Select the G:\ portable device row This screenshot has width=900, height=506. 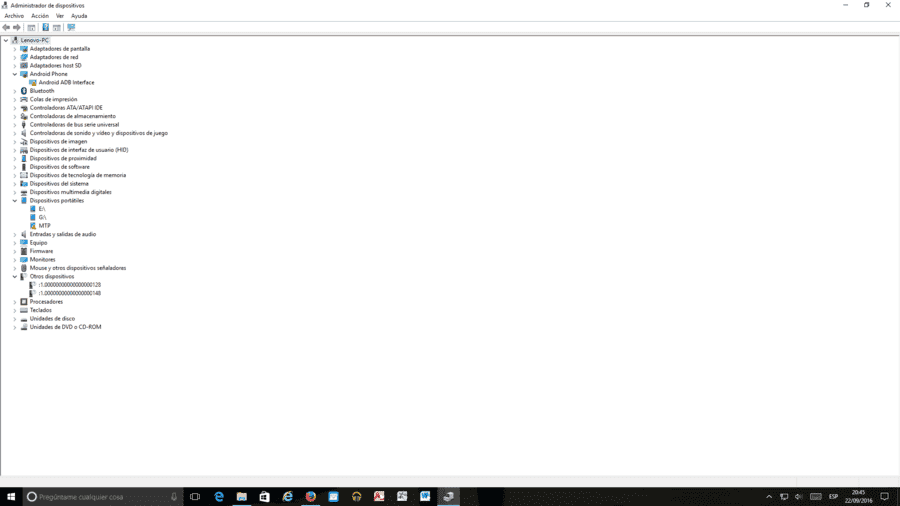coord(42,217)
